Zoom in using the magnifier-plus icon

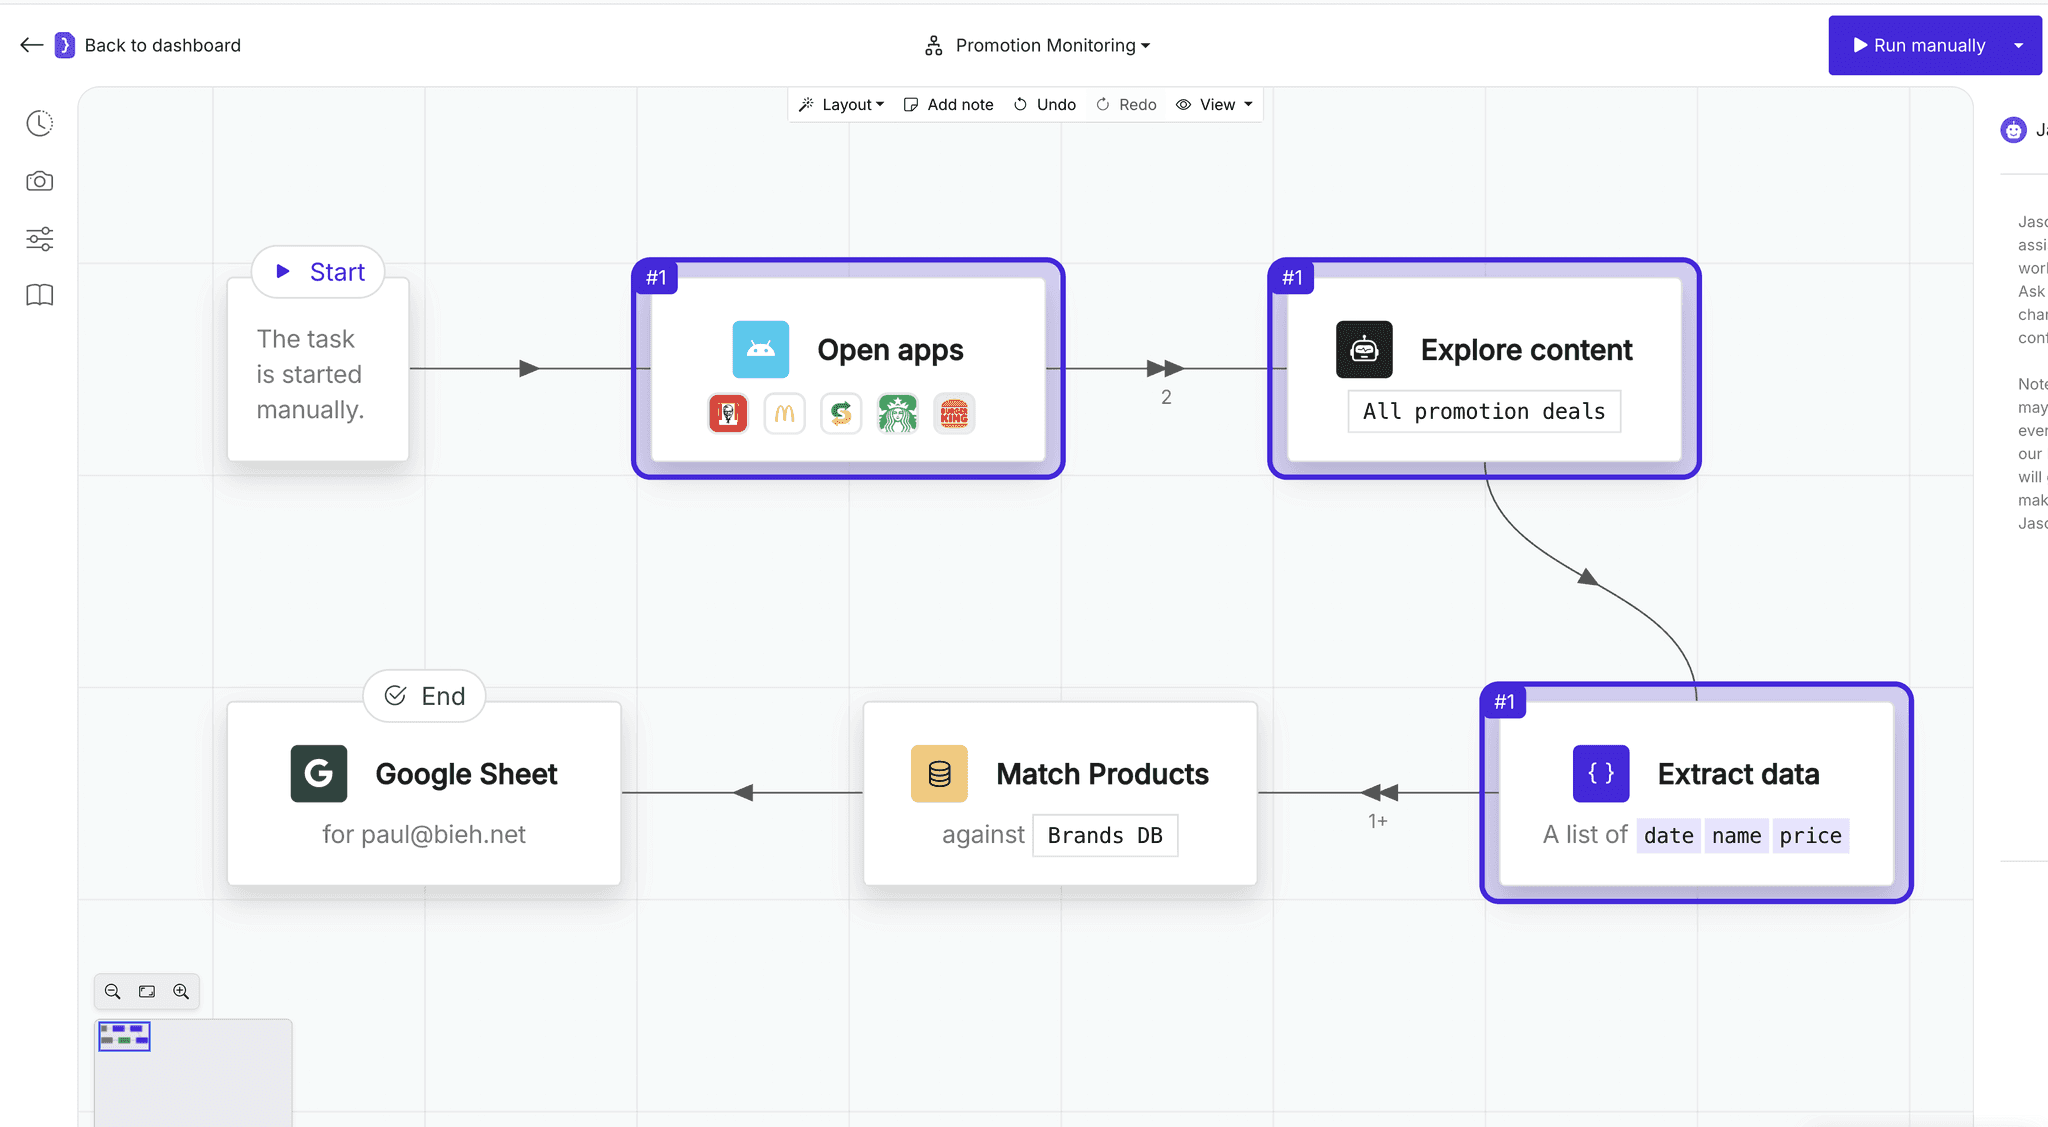[x=182, y=991]
